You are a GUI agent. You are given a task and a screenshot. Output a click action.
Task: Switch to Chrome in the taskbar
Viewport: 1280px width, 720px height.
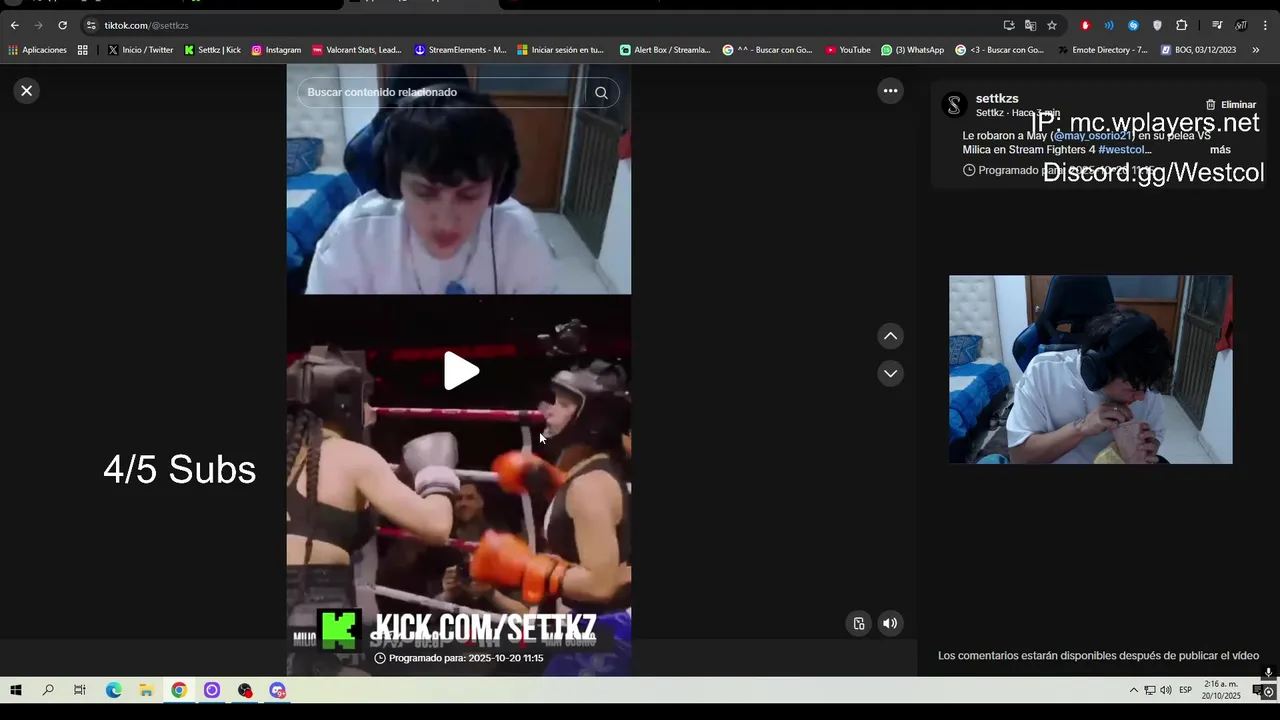(179, 690)
